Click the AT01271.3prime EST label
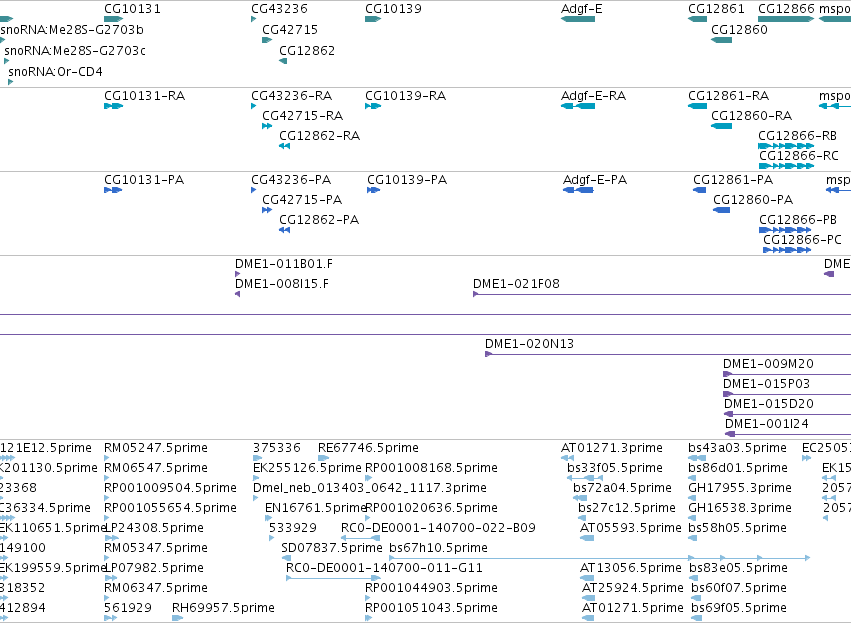This screenshot has height=623, width=851. 612,448
